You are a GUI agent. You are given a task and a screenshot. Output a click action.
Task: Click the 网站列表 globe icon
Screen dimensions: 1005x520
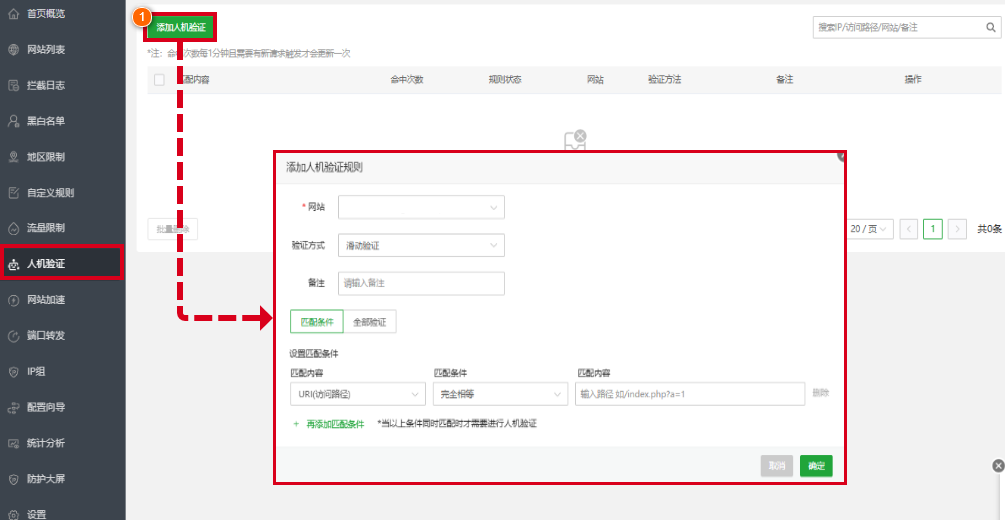click(x=14, y=49)
